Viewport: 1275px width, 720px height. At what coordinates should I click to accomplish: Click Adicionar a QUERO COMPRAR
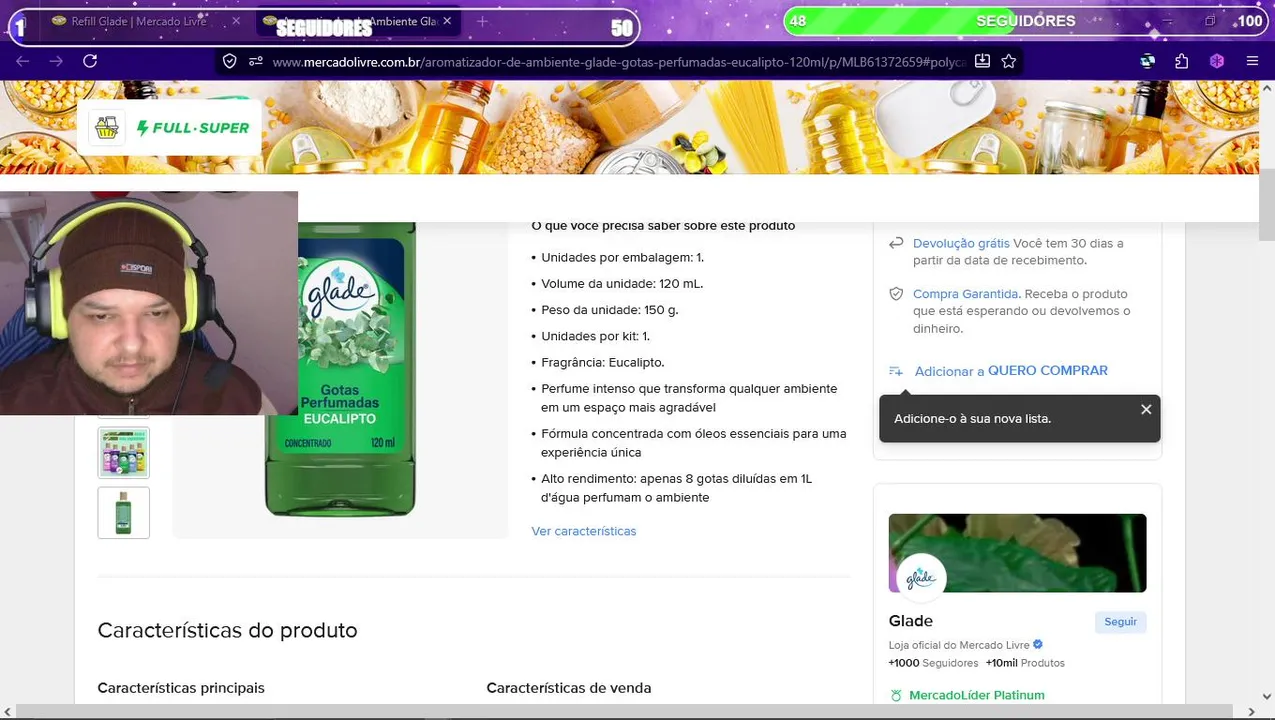click(x=1011, y=371)
